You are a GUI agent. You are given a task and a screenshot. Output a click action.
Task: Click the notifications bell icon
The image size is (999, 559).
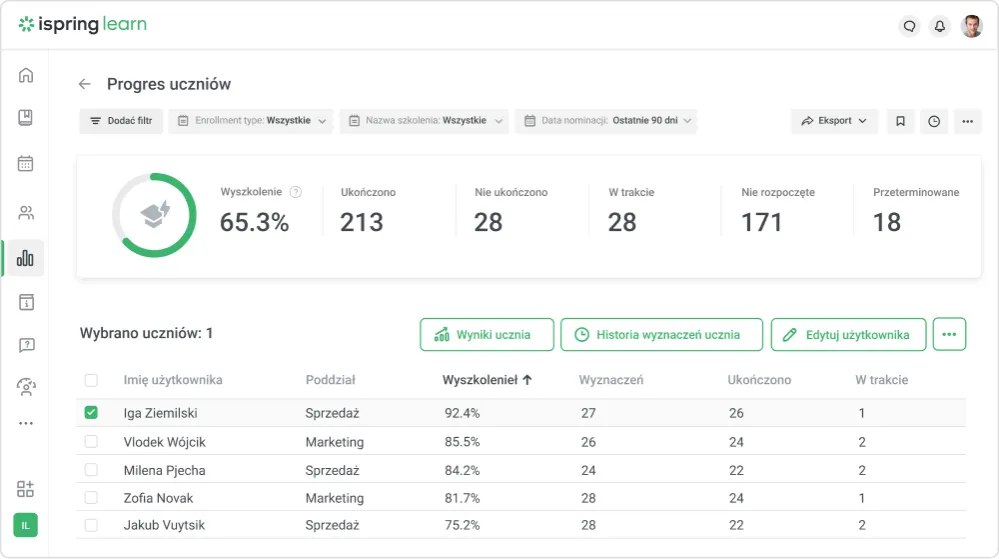(x=939, y=27)
